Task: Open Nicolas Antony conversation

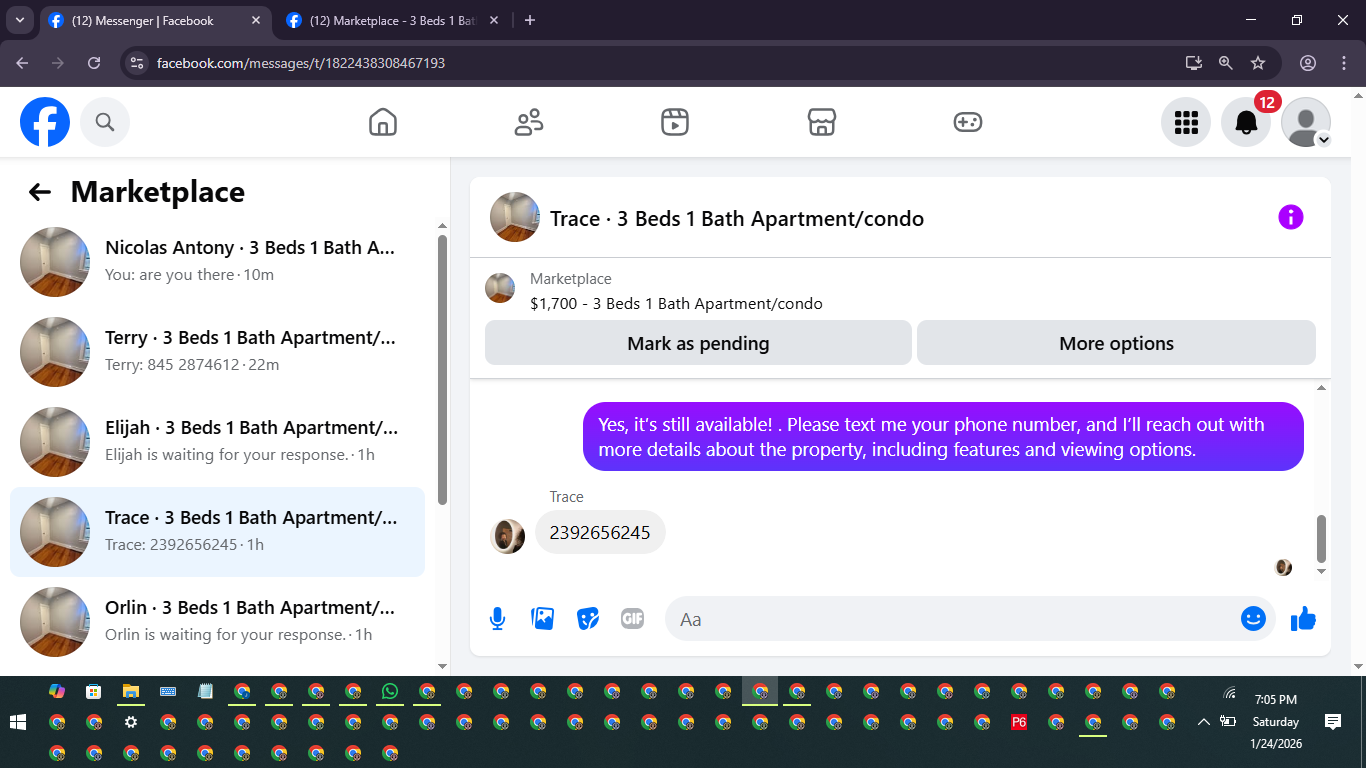Action: [x=217, y=262]
